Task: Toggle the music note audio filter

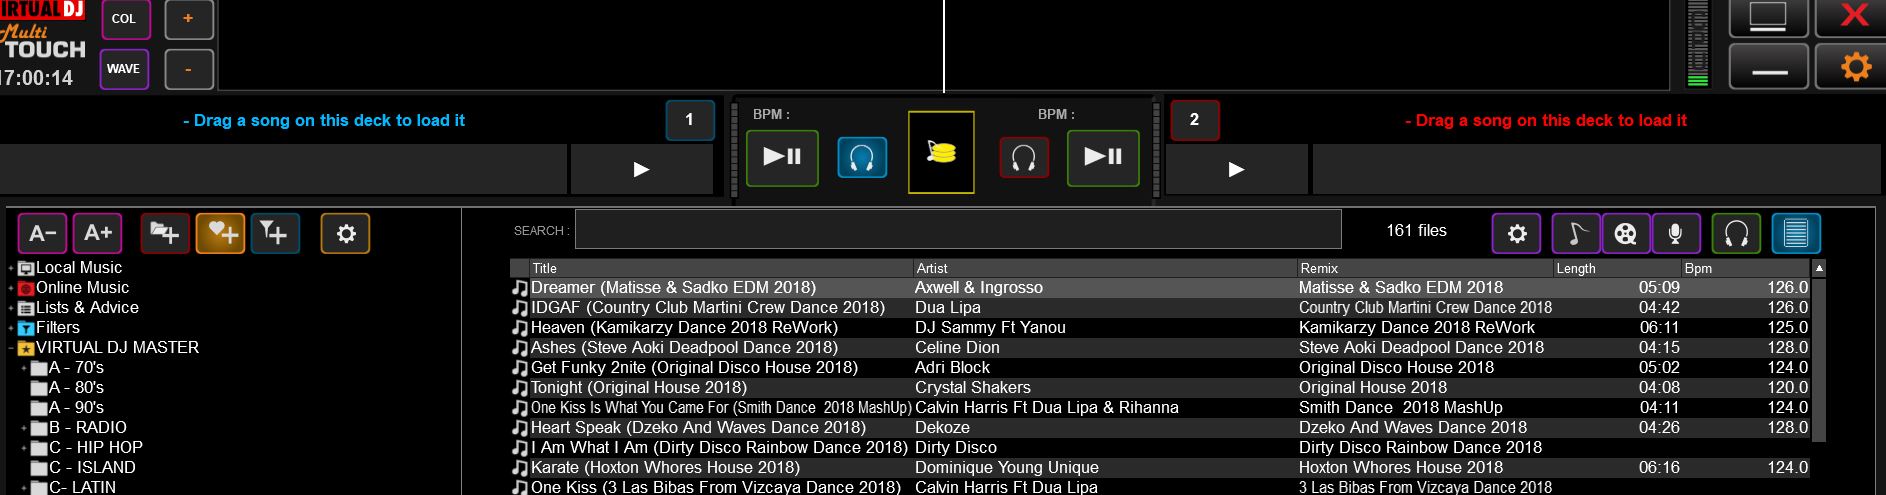Action: pyautogui.click(x=1576, y=233)
